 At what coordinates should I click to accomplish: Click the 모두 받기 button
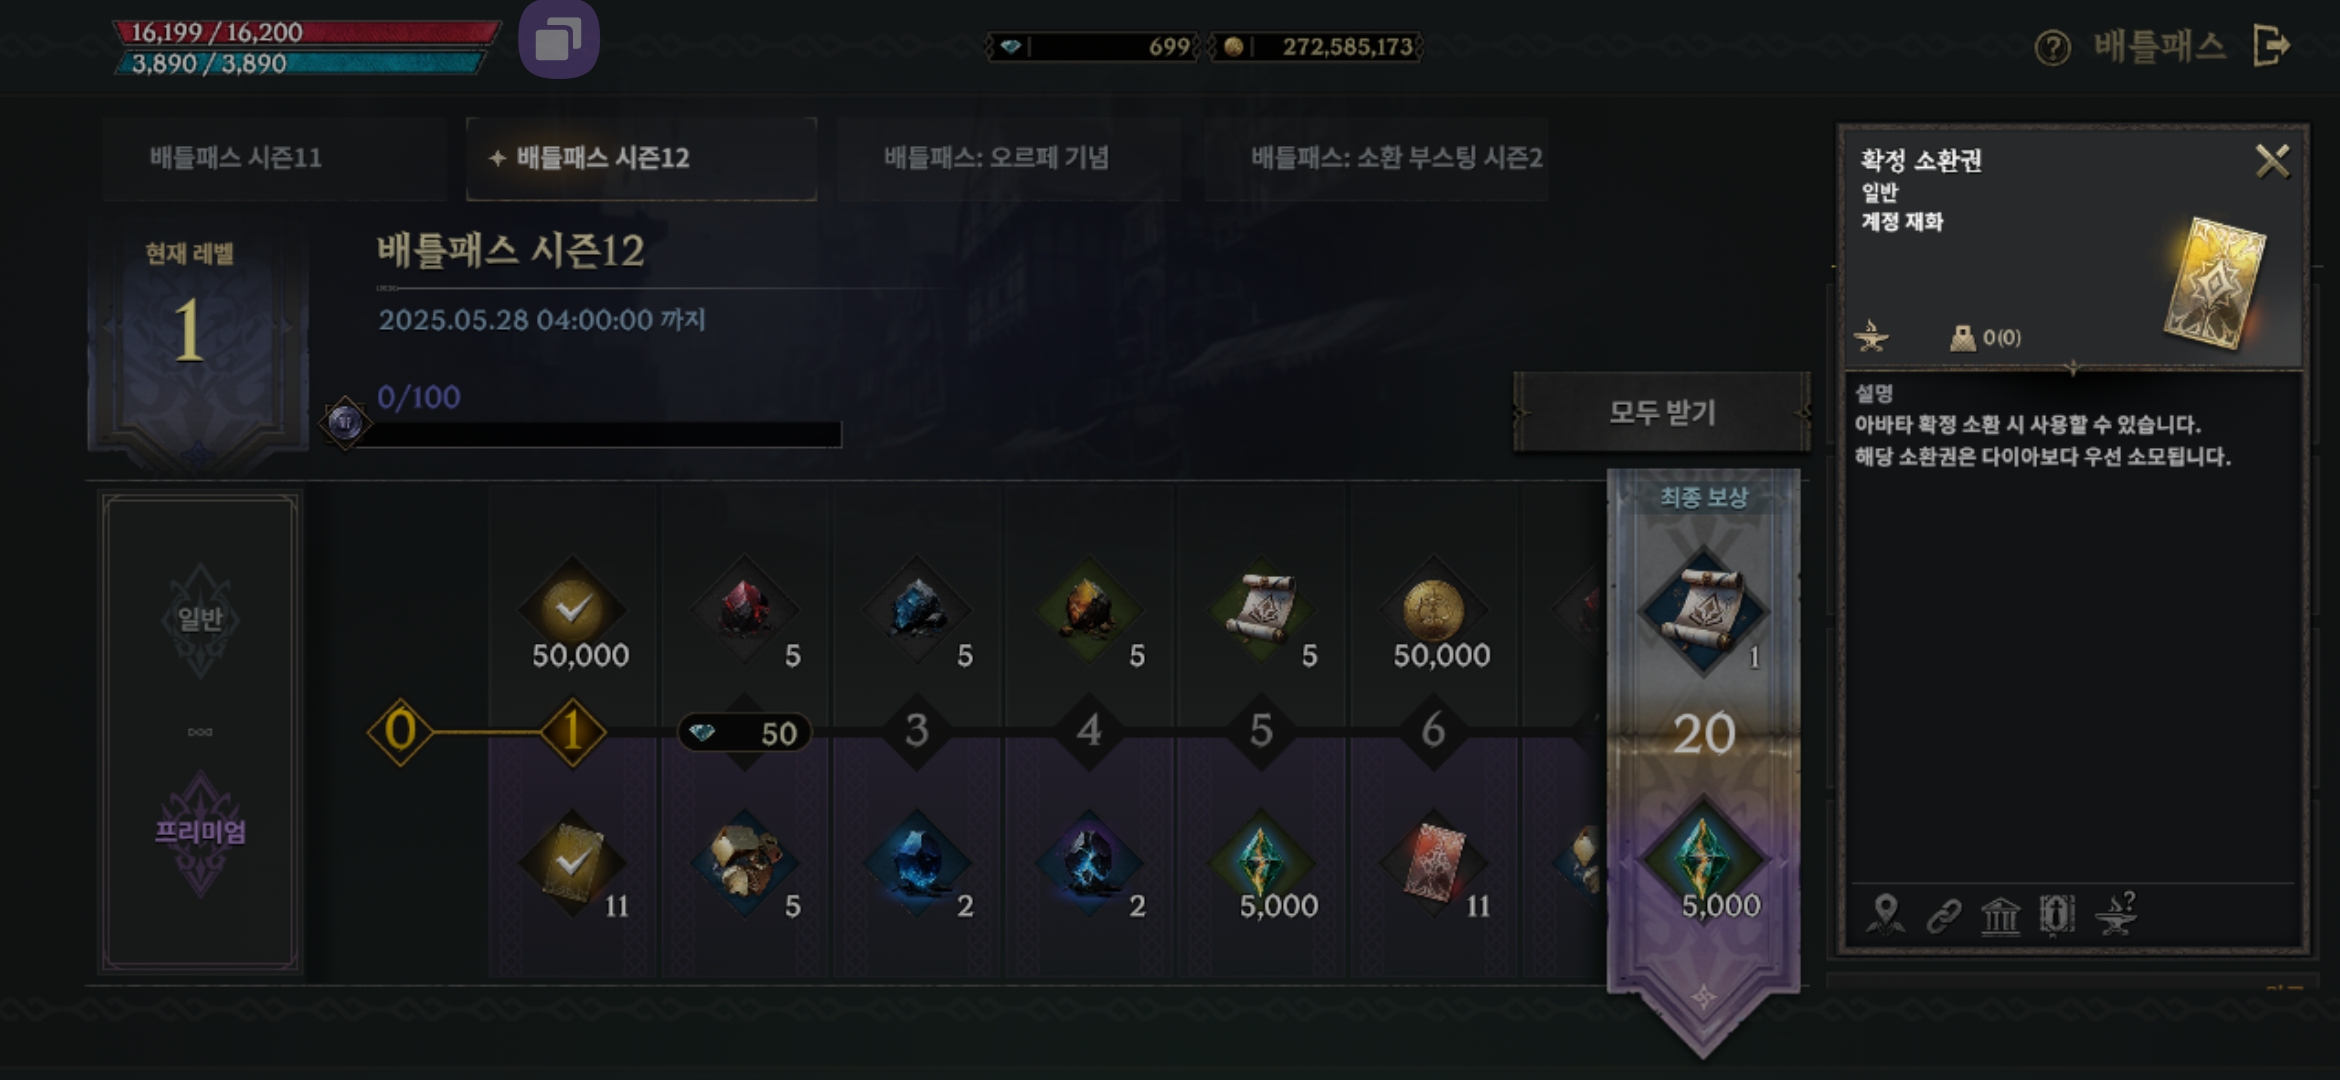1662,412
